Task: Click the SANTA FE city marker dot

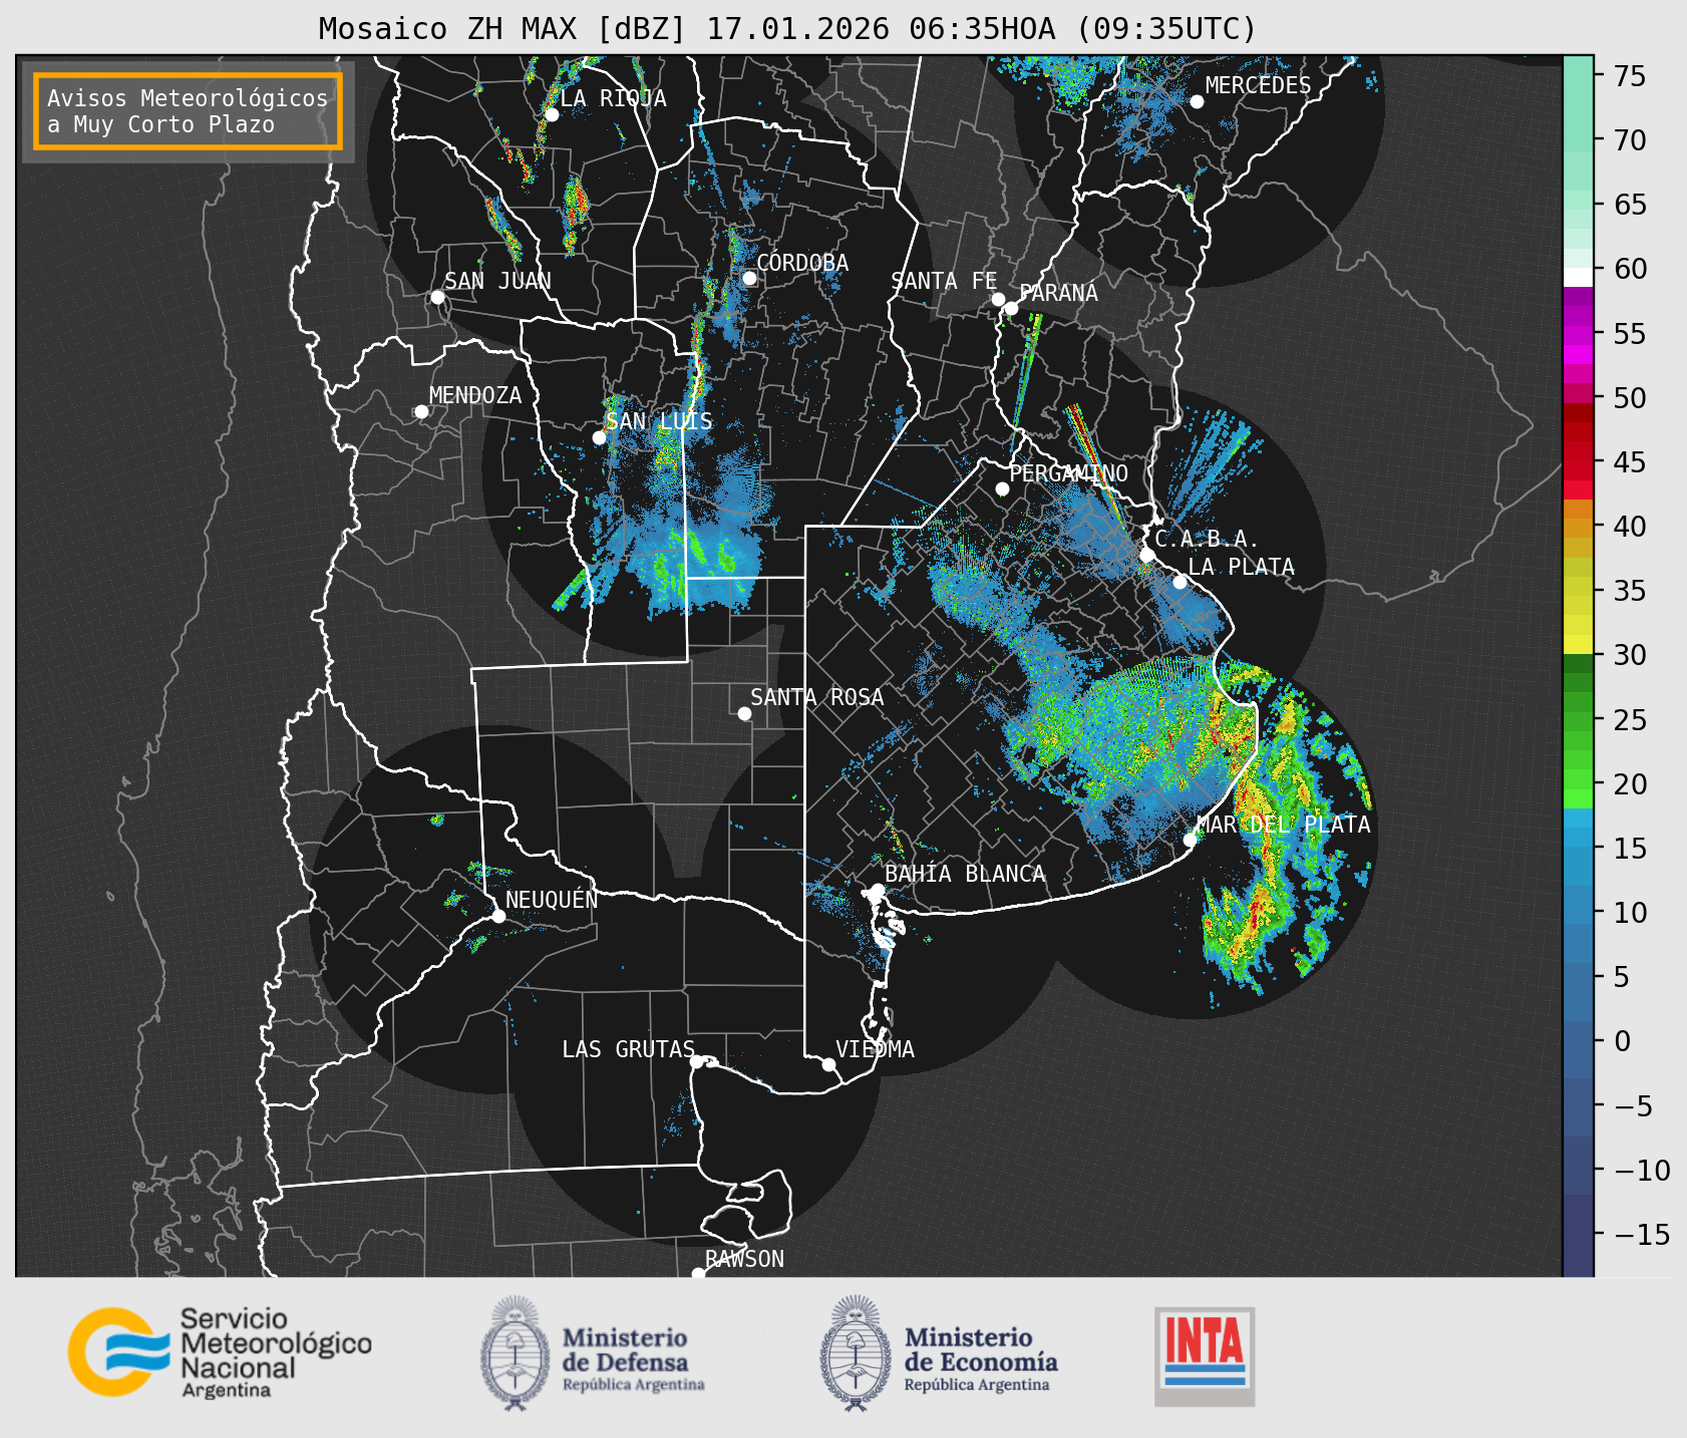Action: pos(998,299)
